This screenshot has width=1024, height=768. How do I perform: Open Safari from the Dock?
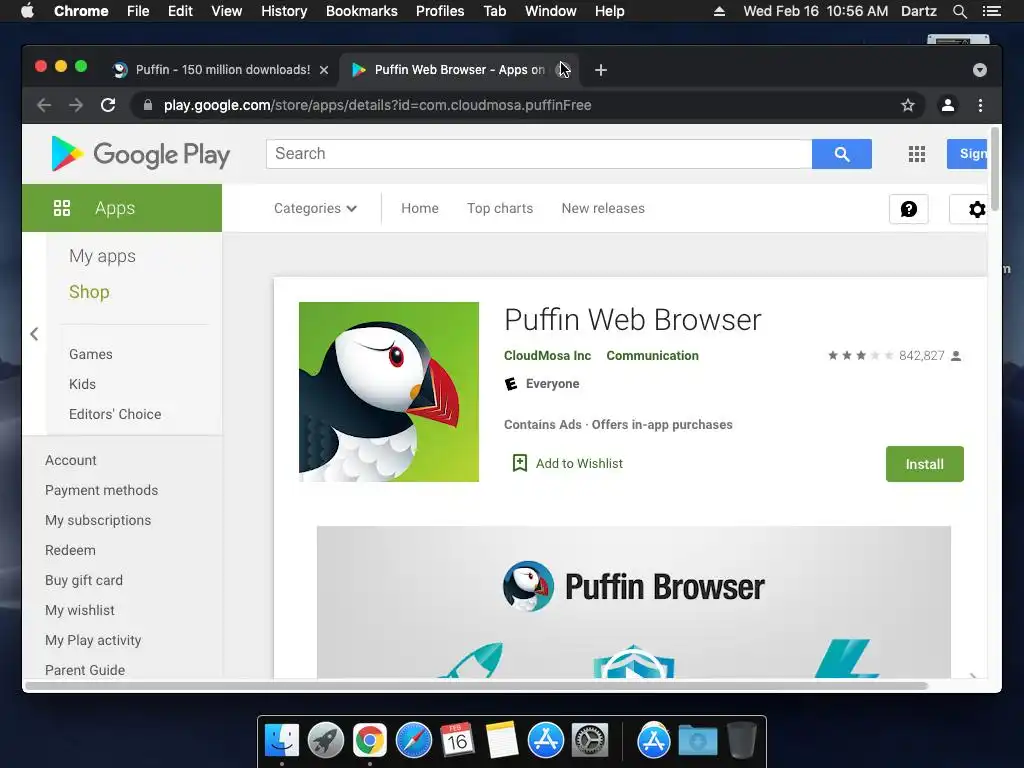(413, 741)
